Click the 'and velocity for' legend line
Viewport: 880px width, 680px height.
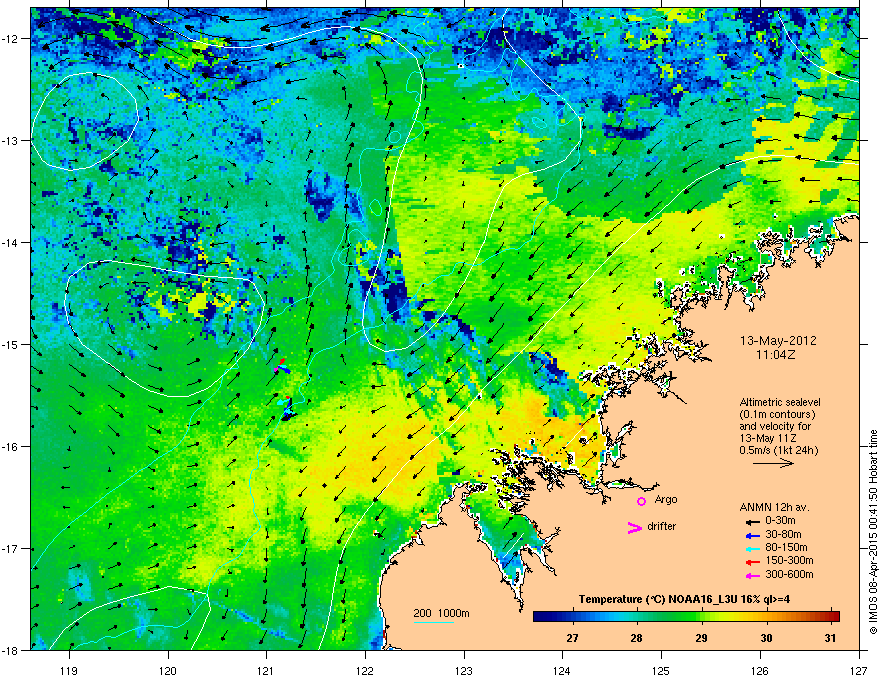click(774, 426)
